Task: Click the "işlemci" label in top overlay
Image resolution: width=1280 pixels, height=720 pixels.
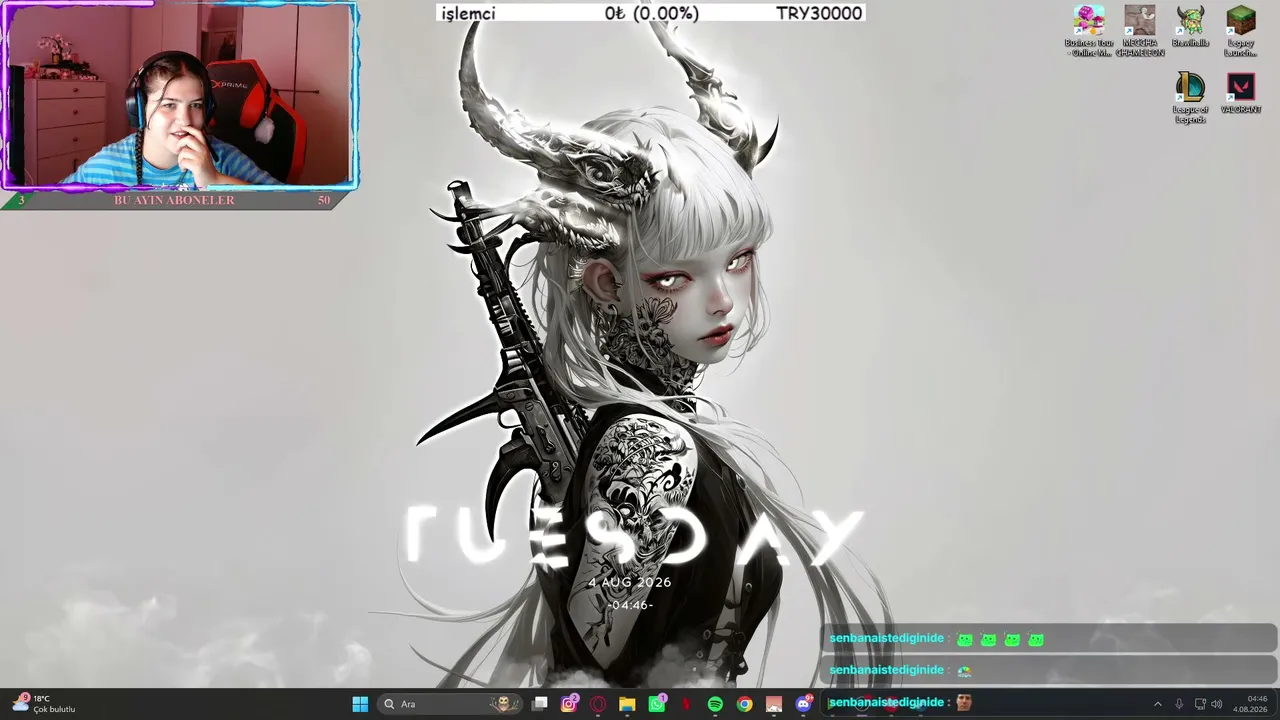Action: pos(468,13)
